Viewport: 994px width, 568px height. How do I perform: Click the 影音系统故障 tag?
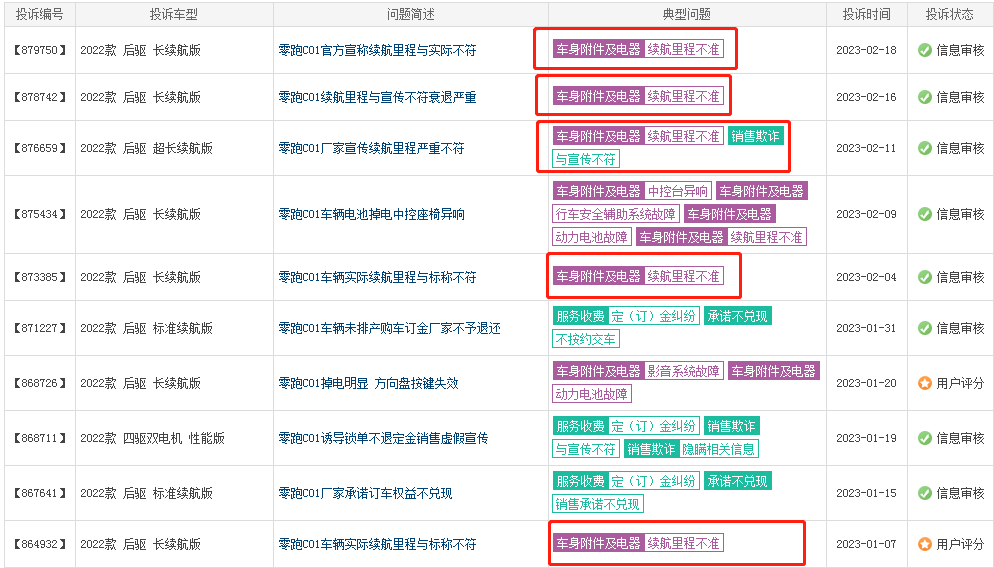684,371
